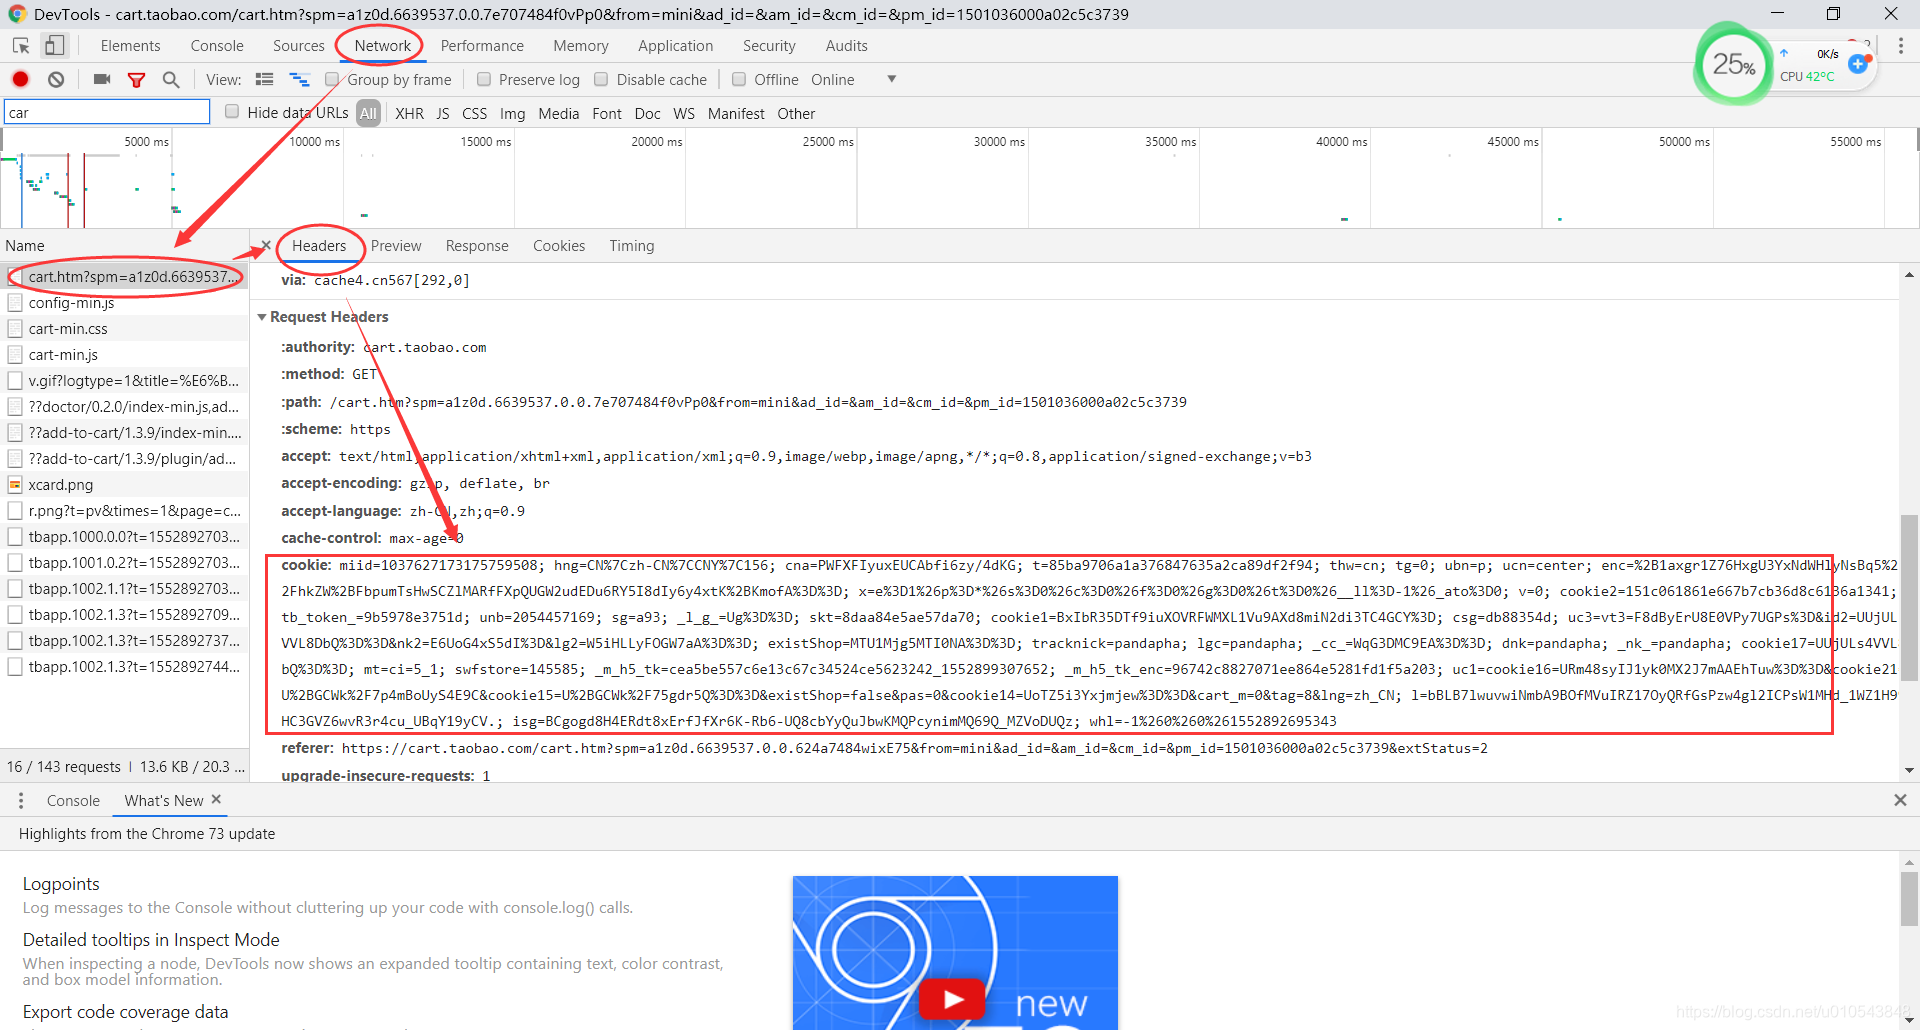Open the Performance tab
The image size is (1920, 1030).
click(x=482, y=46)
